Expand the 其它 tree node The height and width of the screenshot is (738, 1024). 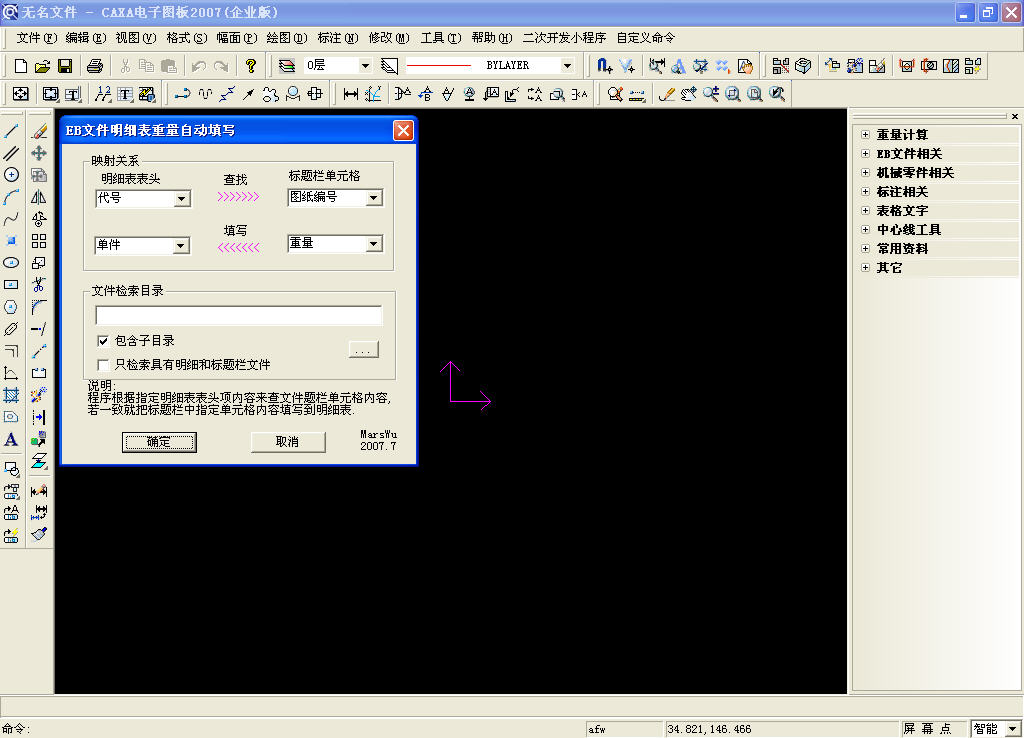coord(865,267)
